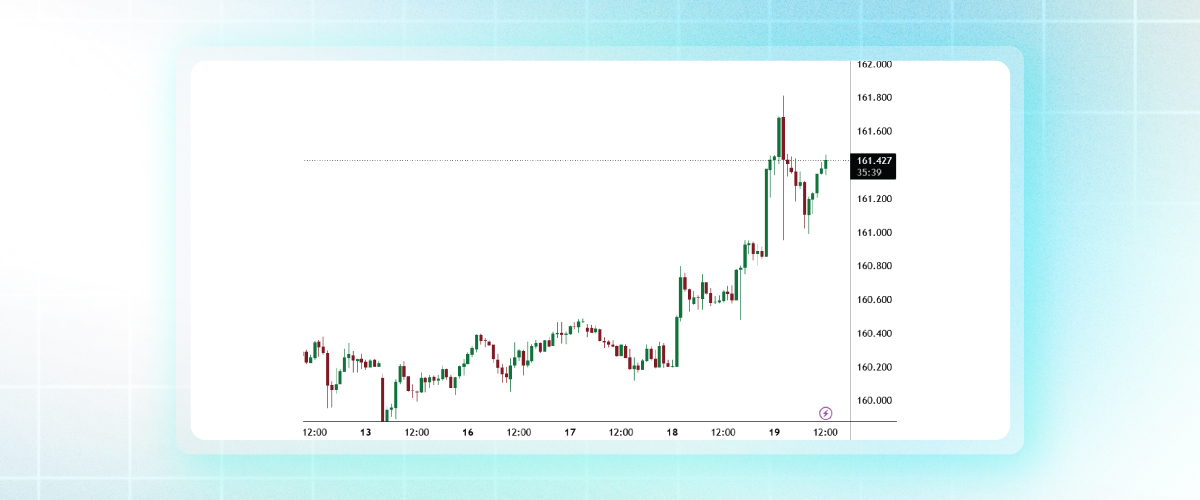Click the 162.000 price axis label

pyautogui.click(x=875, y=64)
